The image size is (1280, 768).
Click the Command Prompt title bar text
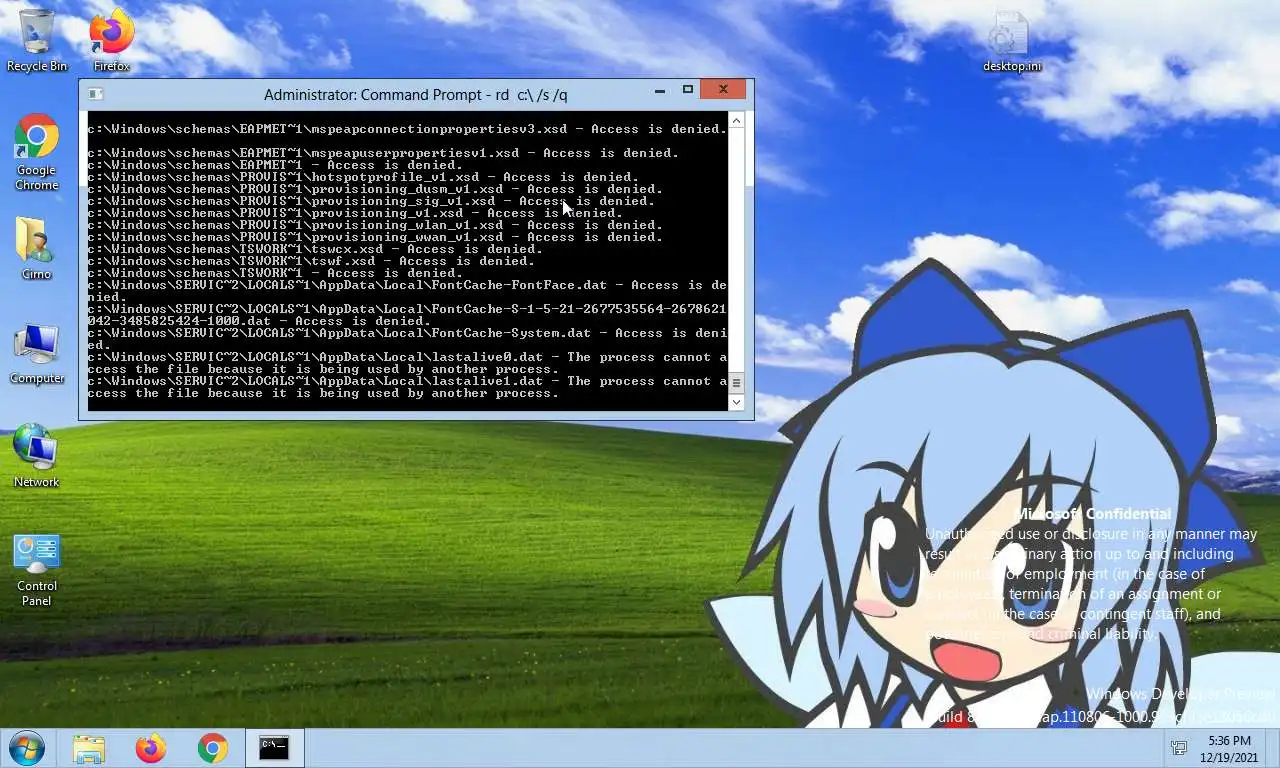pyautogui.click(x=415, y=95)
